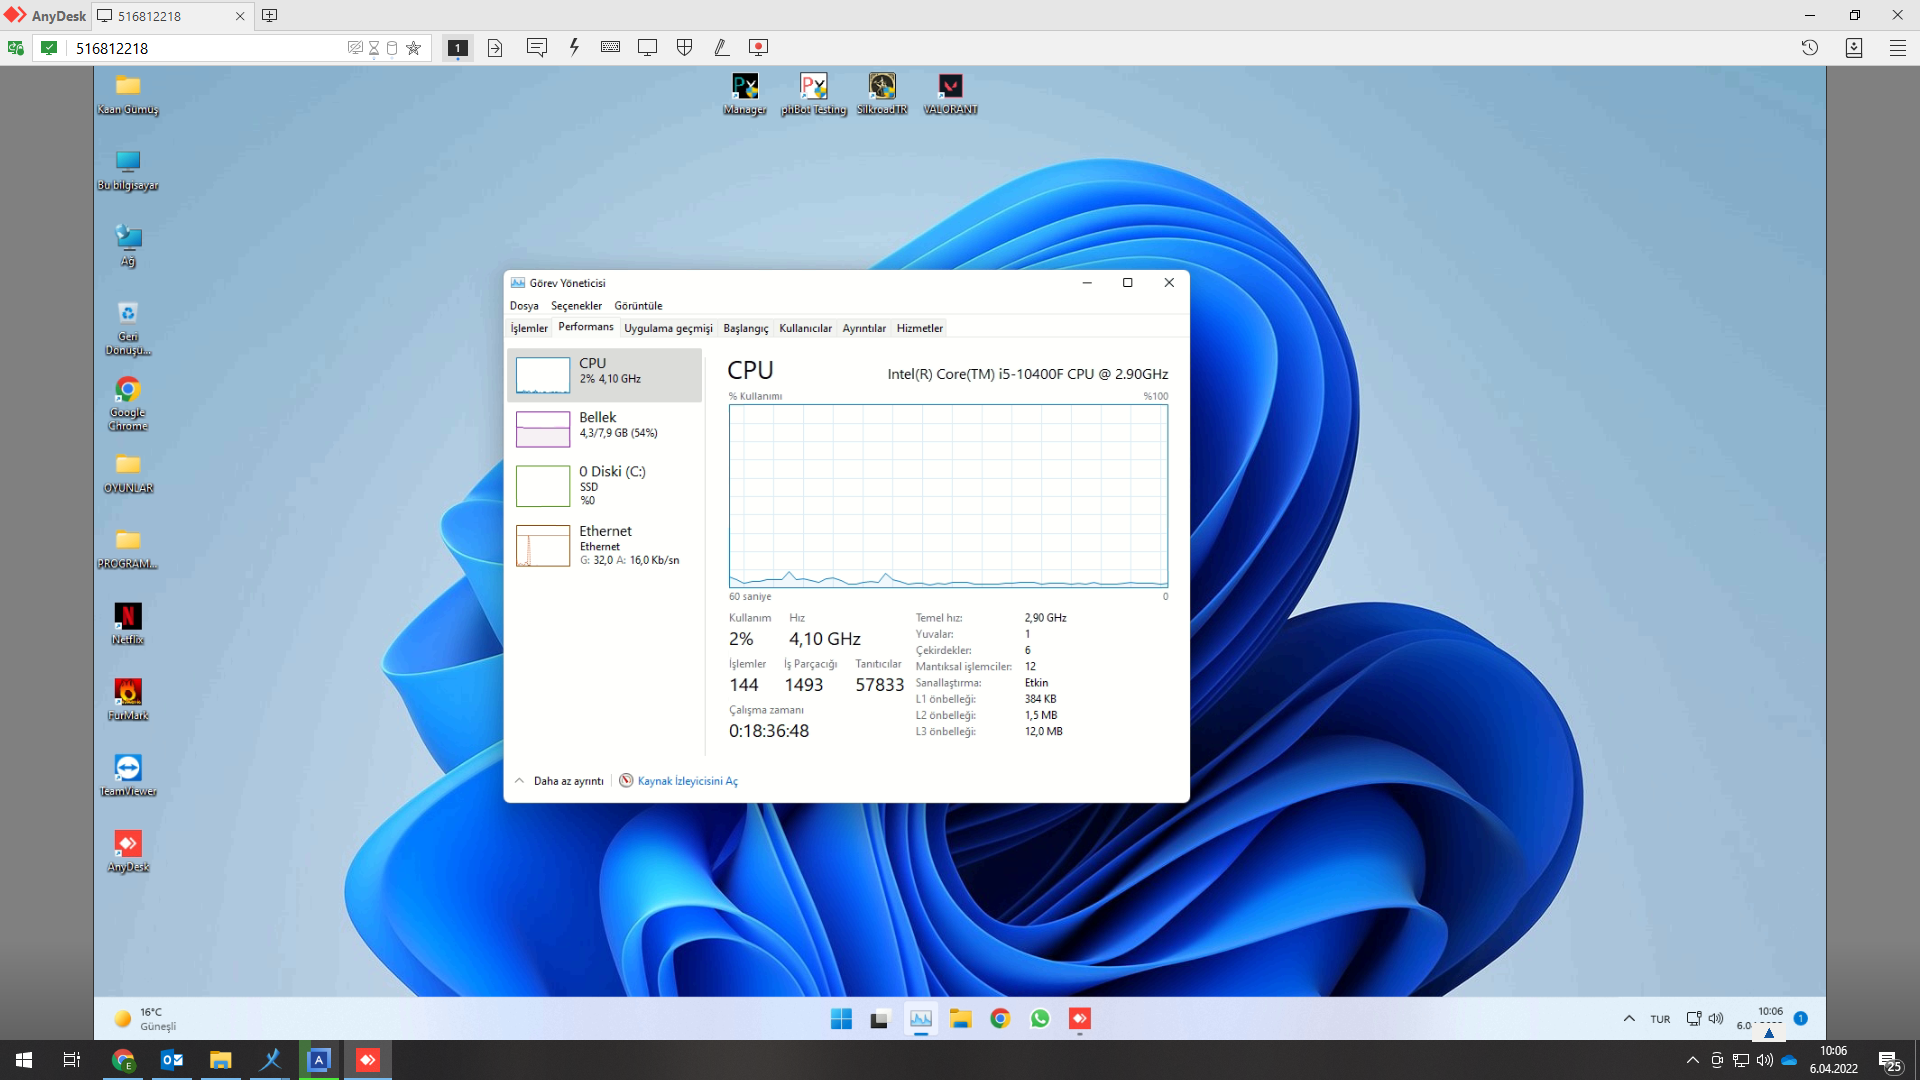Open File Explorer on the remote taskbar
The width and height of the screenshot is (1920, 1080).
click(x=961, y=1019)
